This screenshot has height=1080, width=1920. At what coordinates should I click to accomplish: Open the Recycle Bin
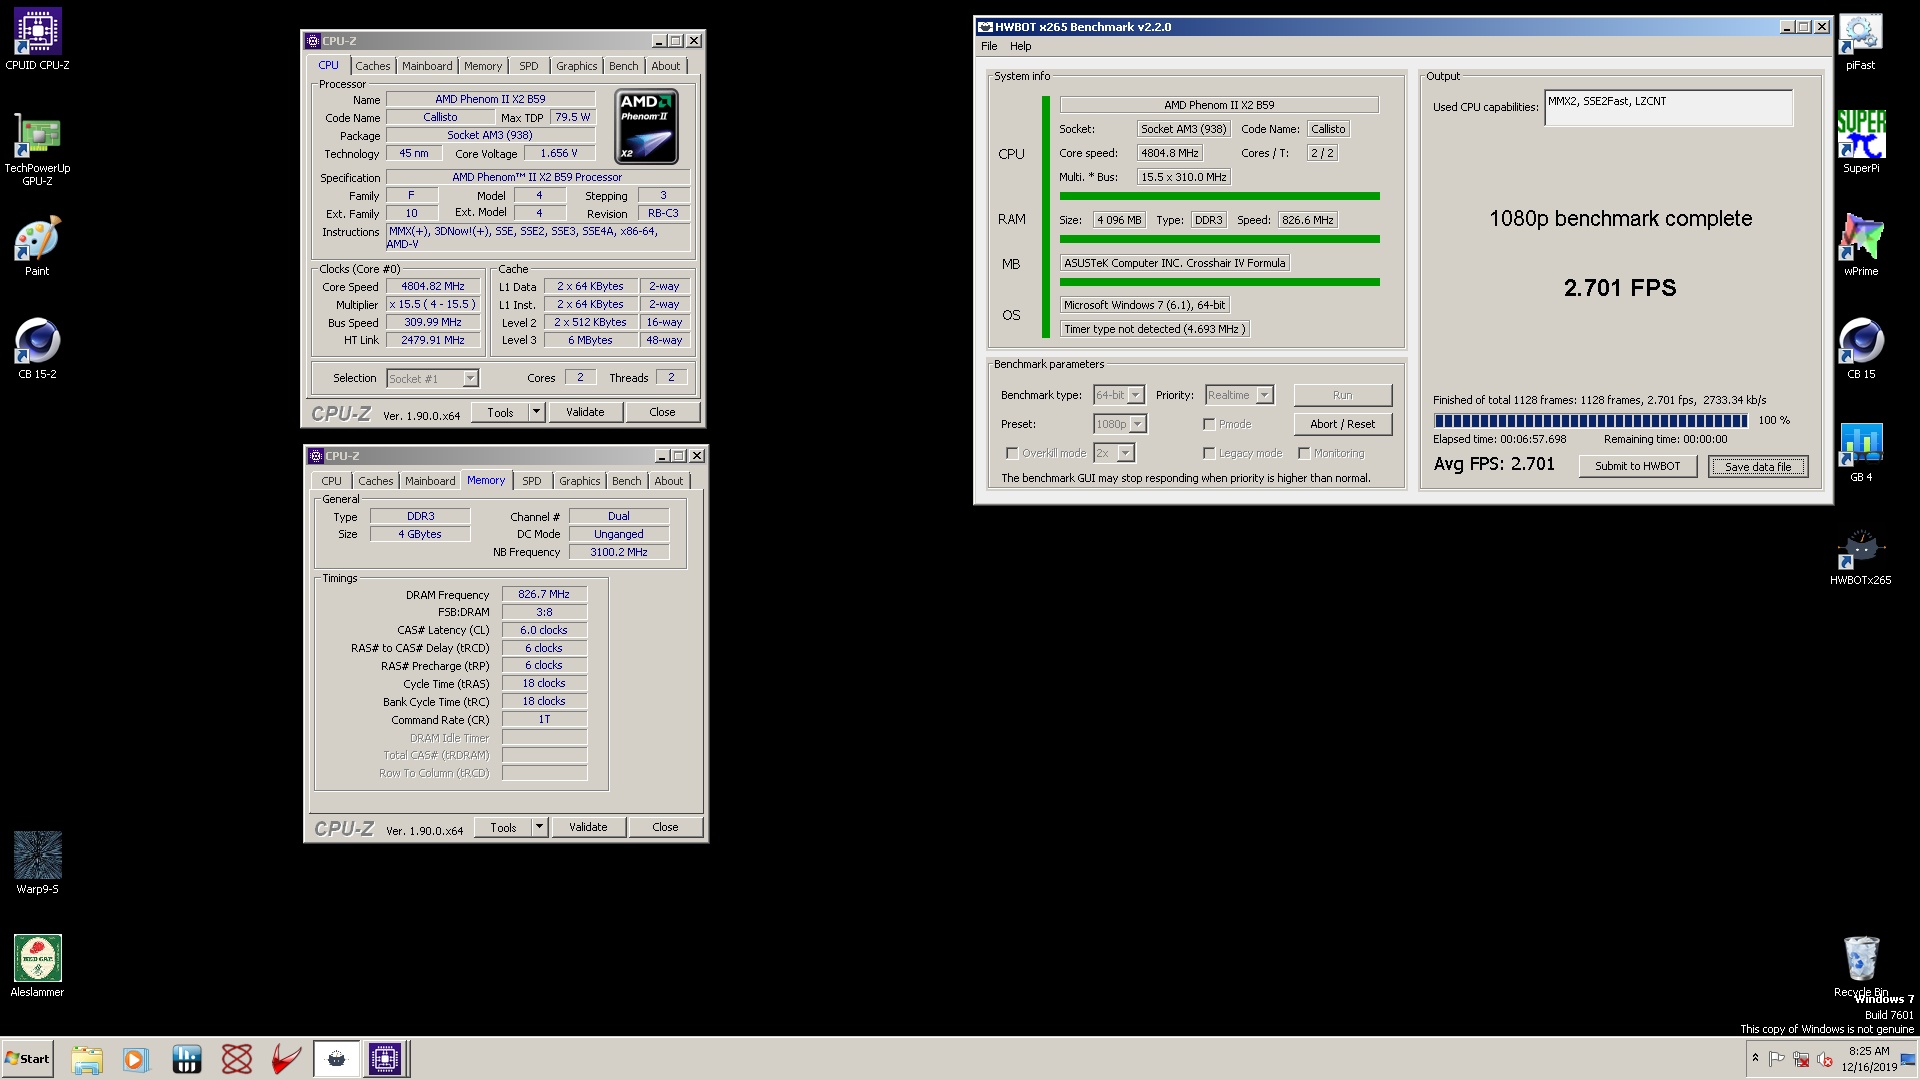coord(1860,966)
